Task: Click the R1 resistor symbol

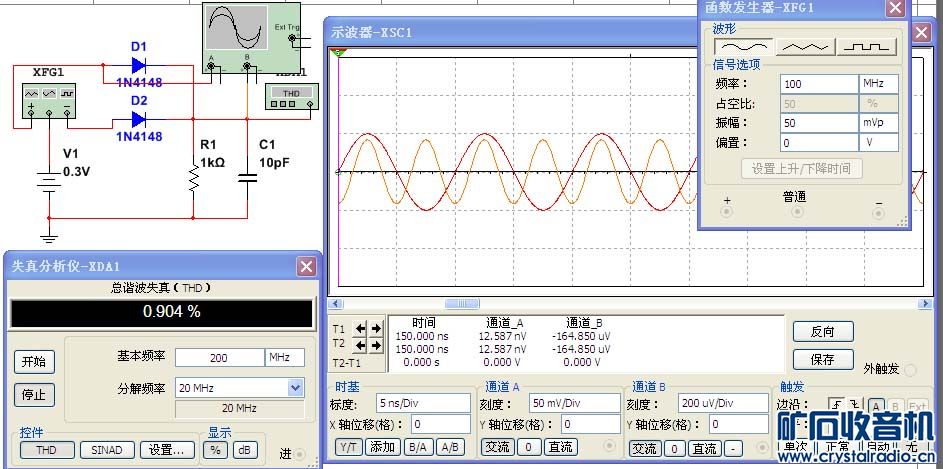Action: tap(194, 179)
